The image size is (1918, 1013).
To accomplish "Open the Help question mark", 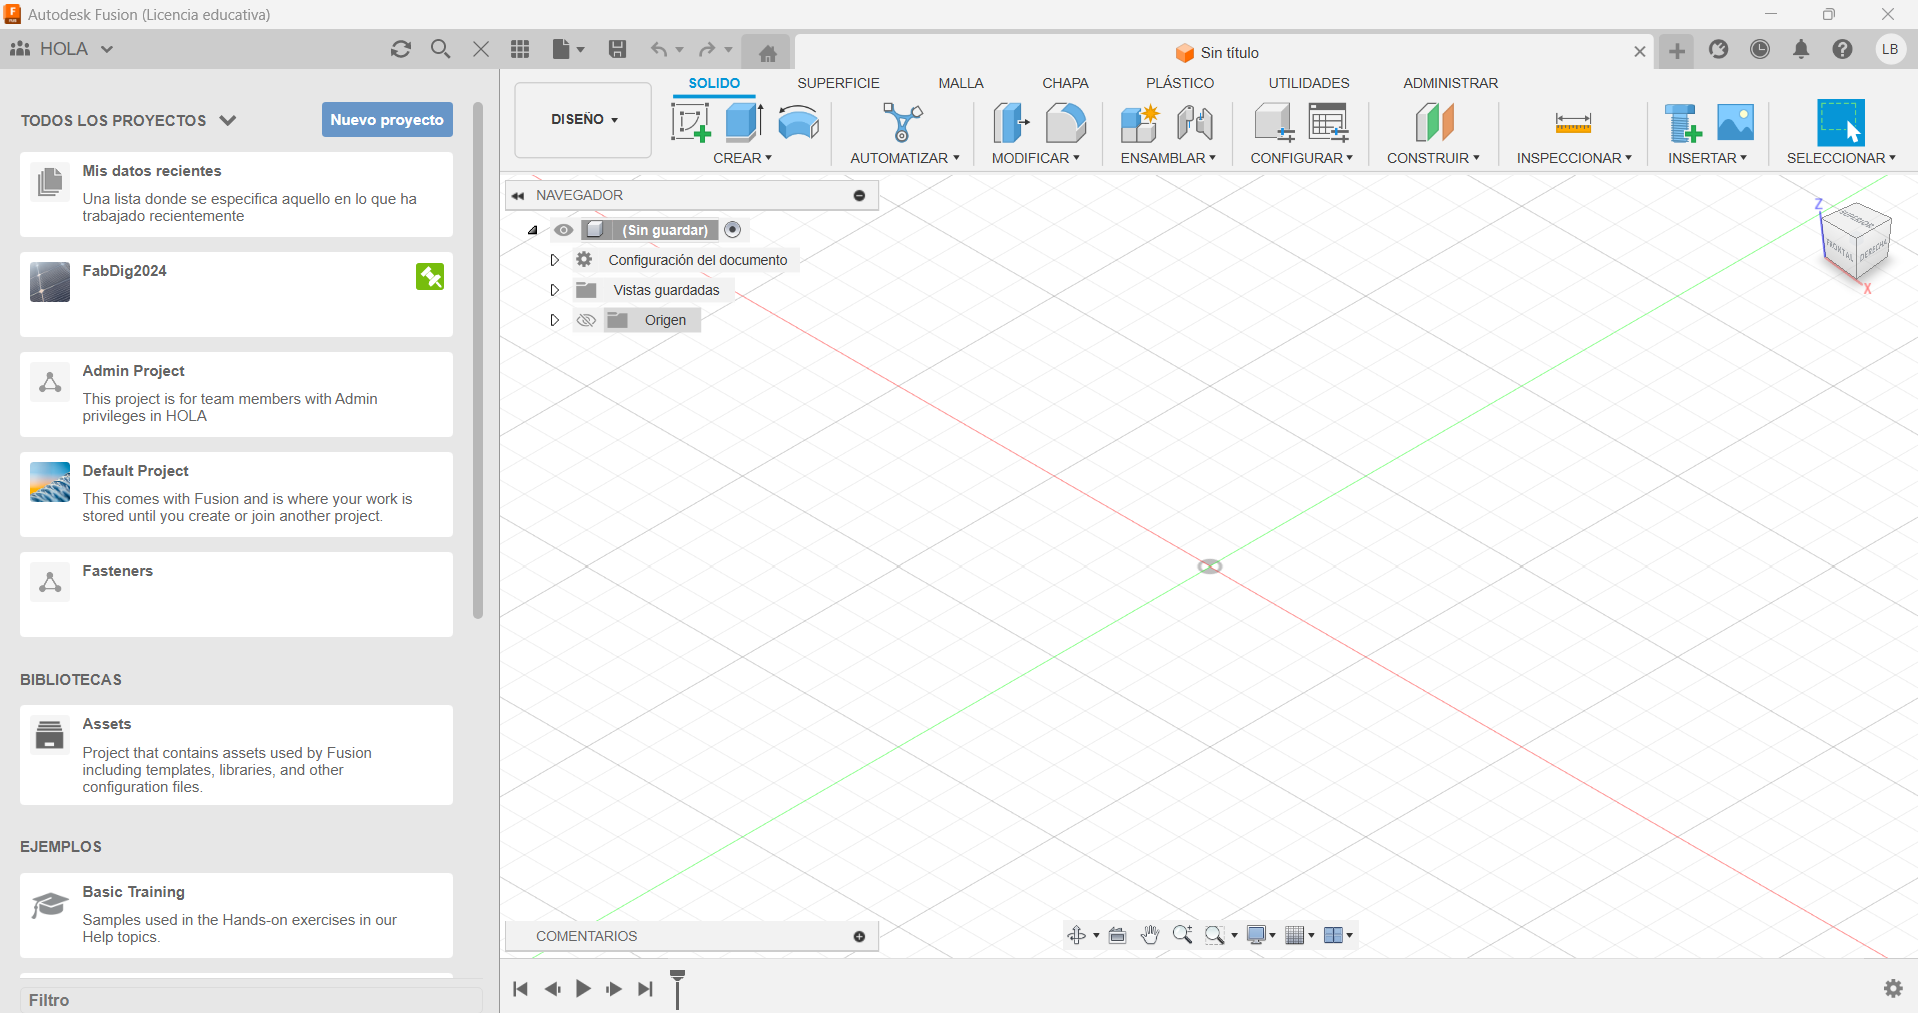I will (1842, 49).
